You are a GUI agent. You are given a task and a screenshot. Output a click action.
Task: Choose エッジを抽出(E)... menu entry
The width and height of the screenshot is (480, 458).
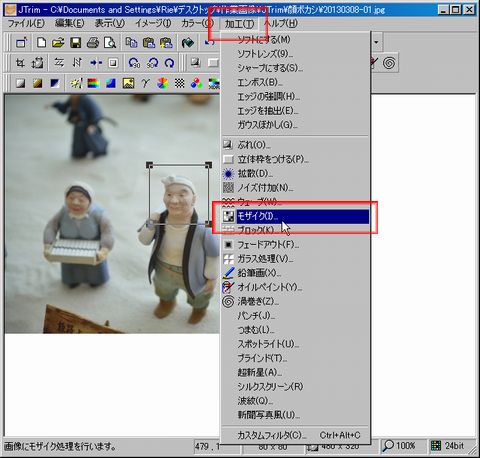point(296,111)
